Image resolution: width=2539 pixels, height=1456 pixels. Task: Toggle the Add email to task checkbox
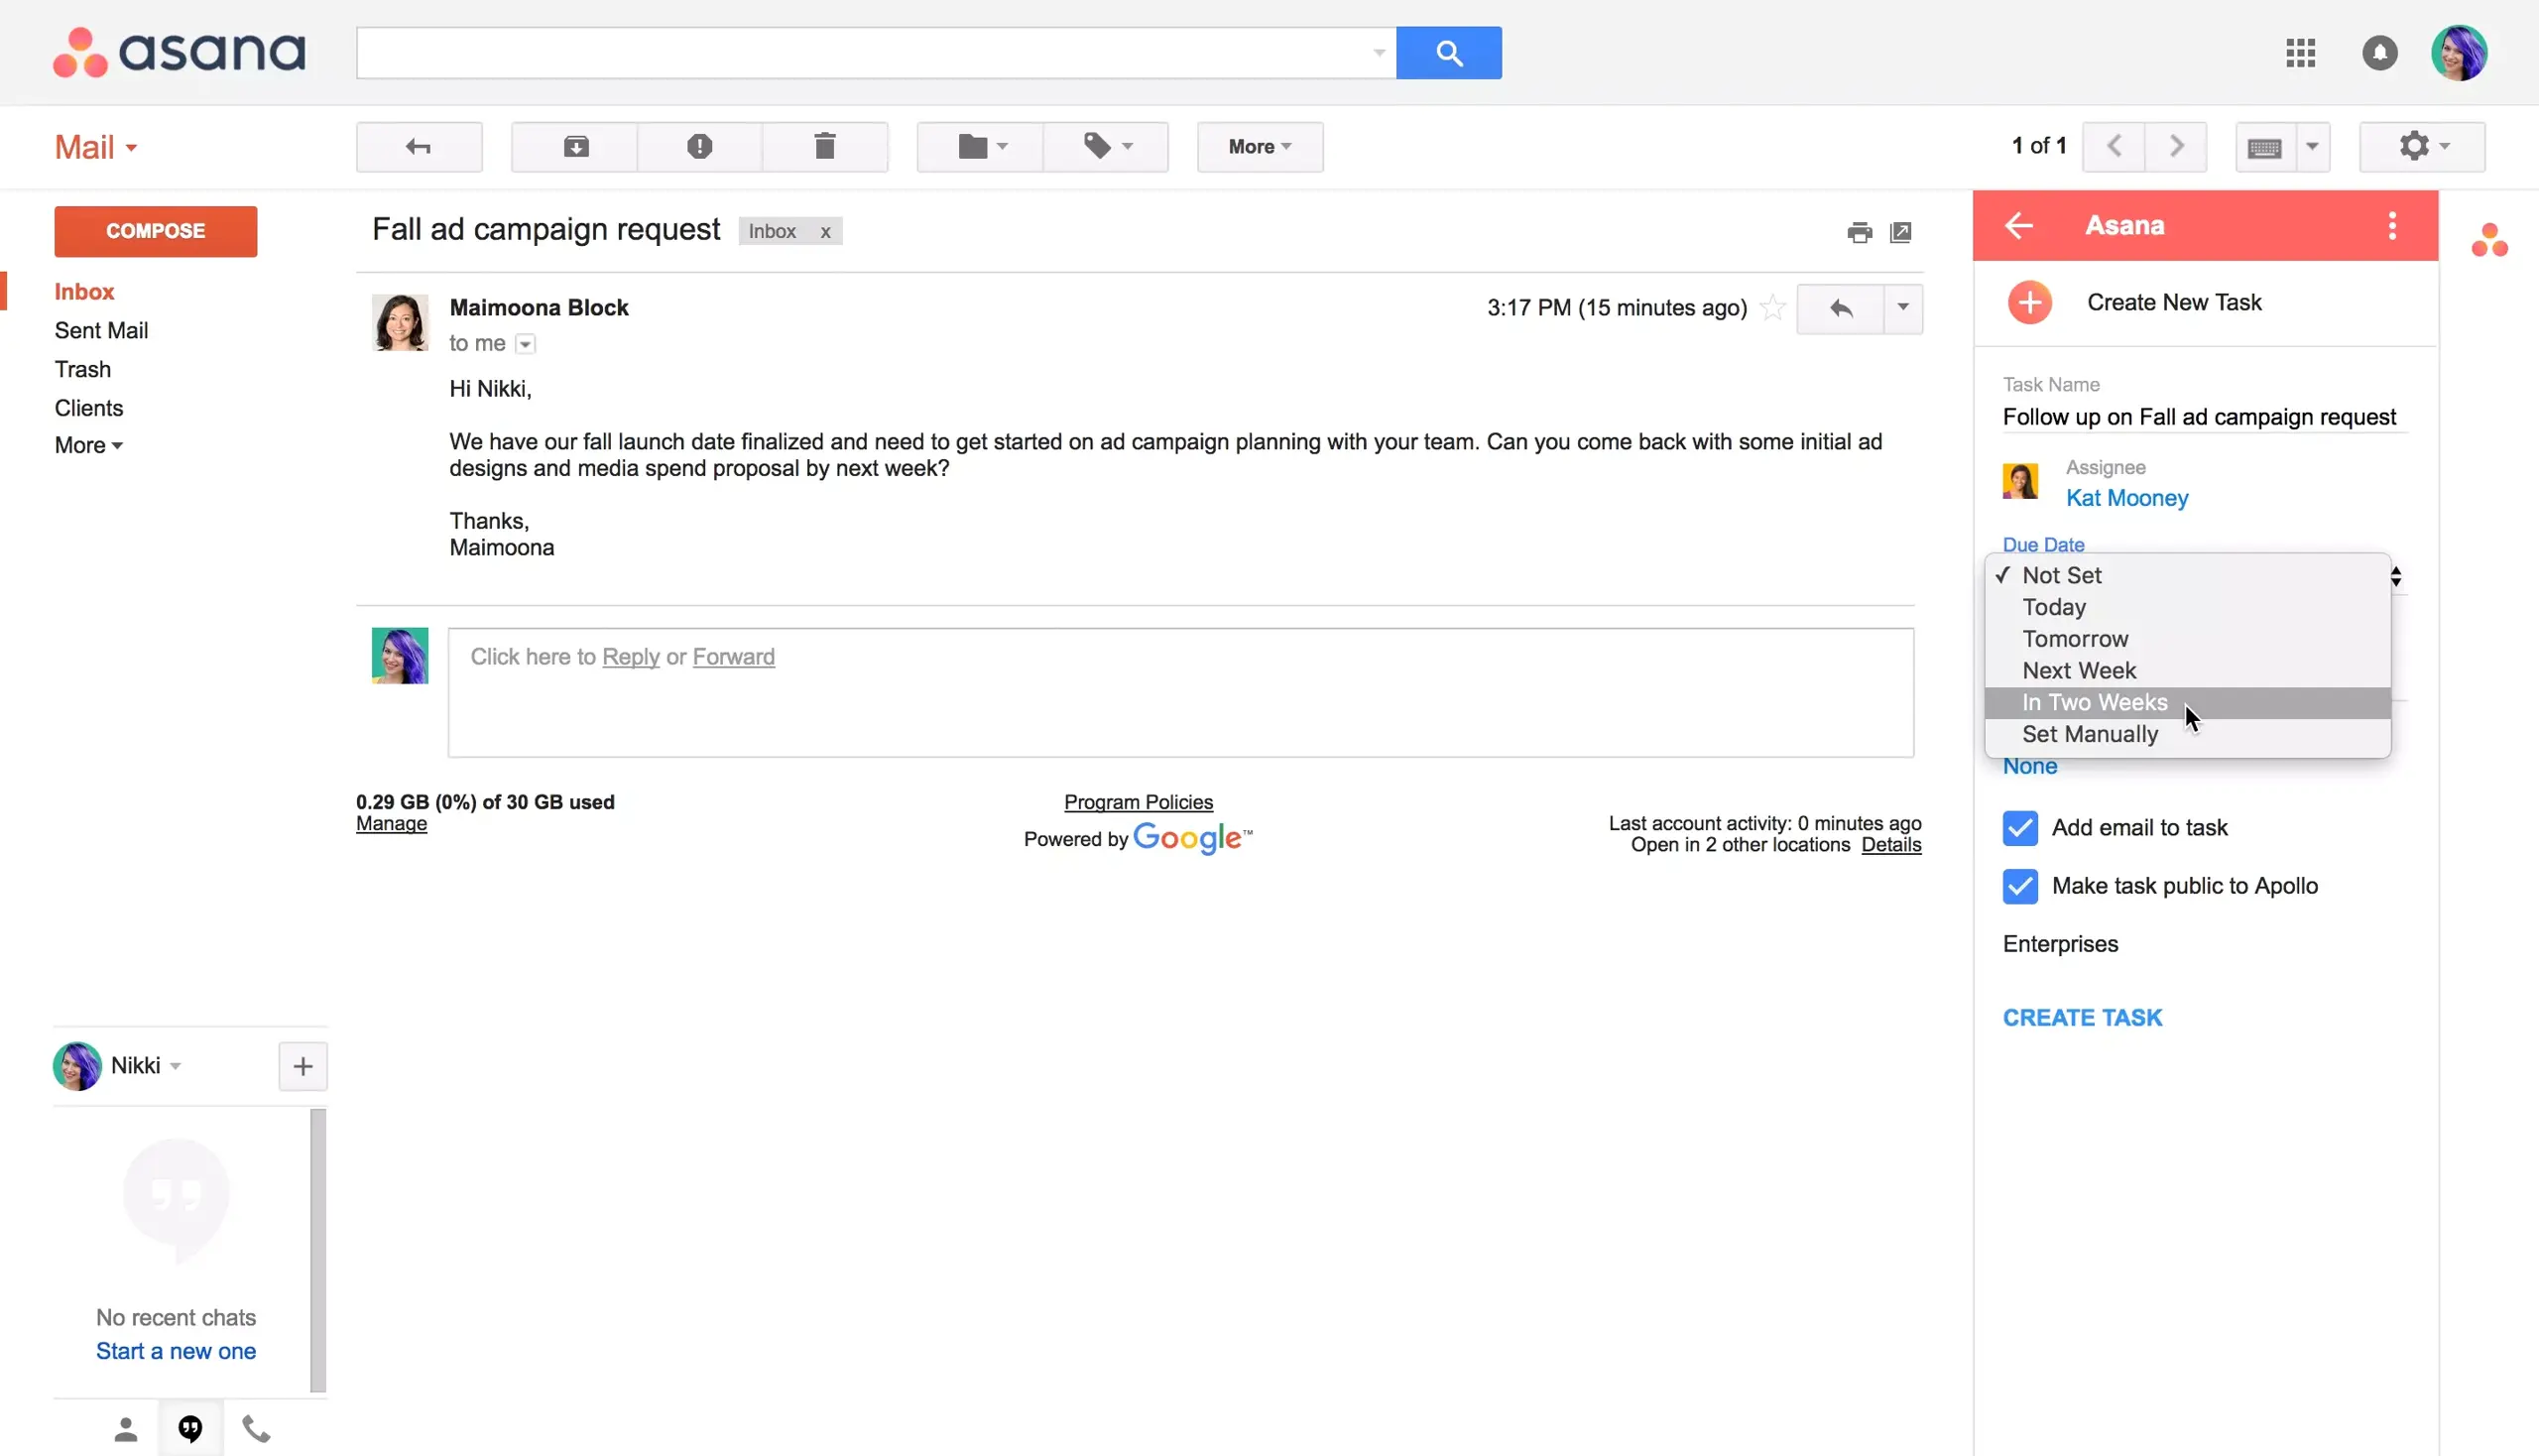pos(2019,826)
